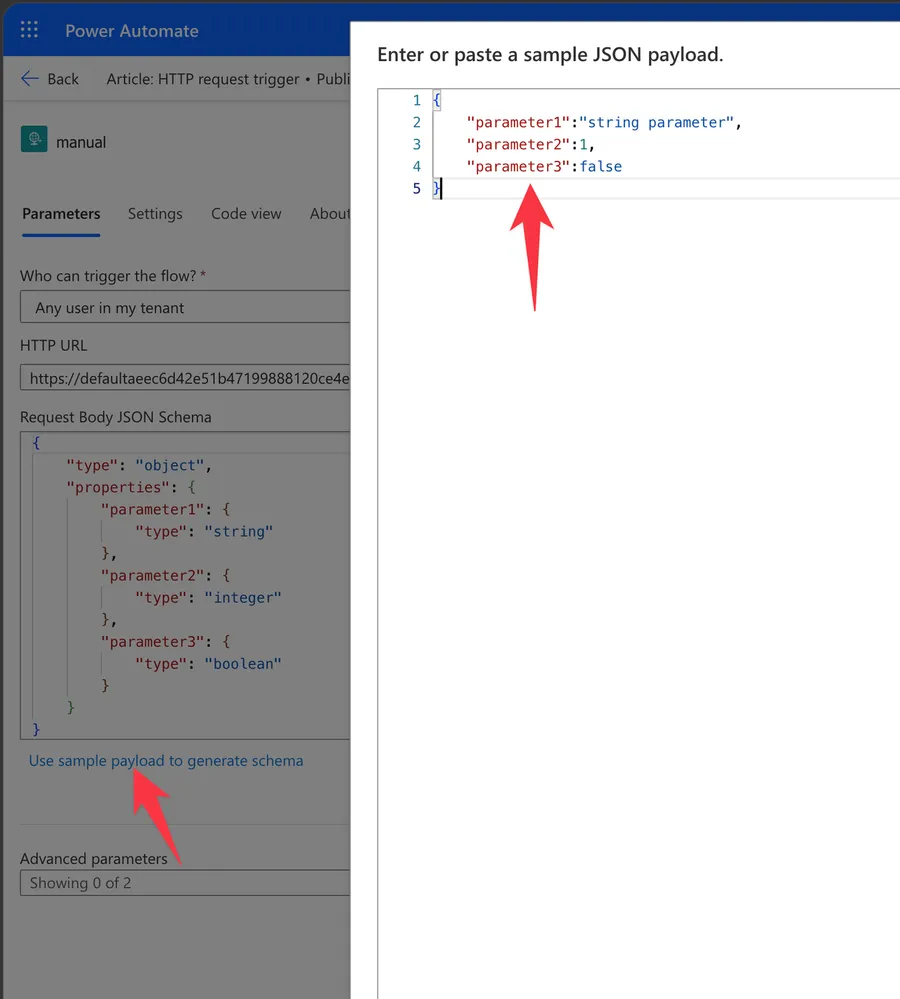The width and height of the screenshot is (900, 999).
Task: Open the Article: HTTP request trigger breadcrumb
Action: click(x=228, y=79)
